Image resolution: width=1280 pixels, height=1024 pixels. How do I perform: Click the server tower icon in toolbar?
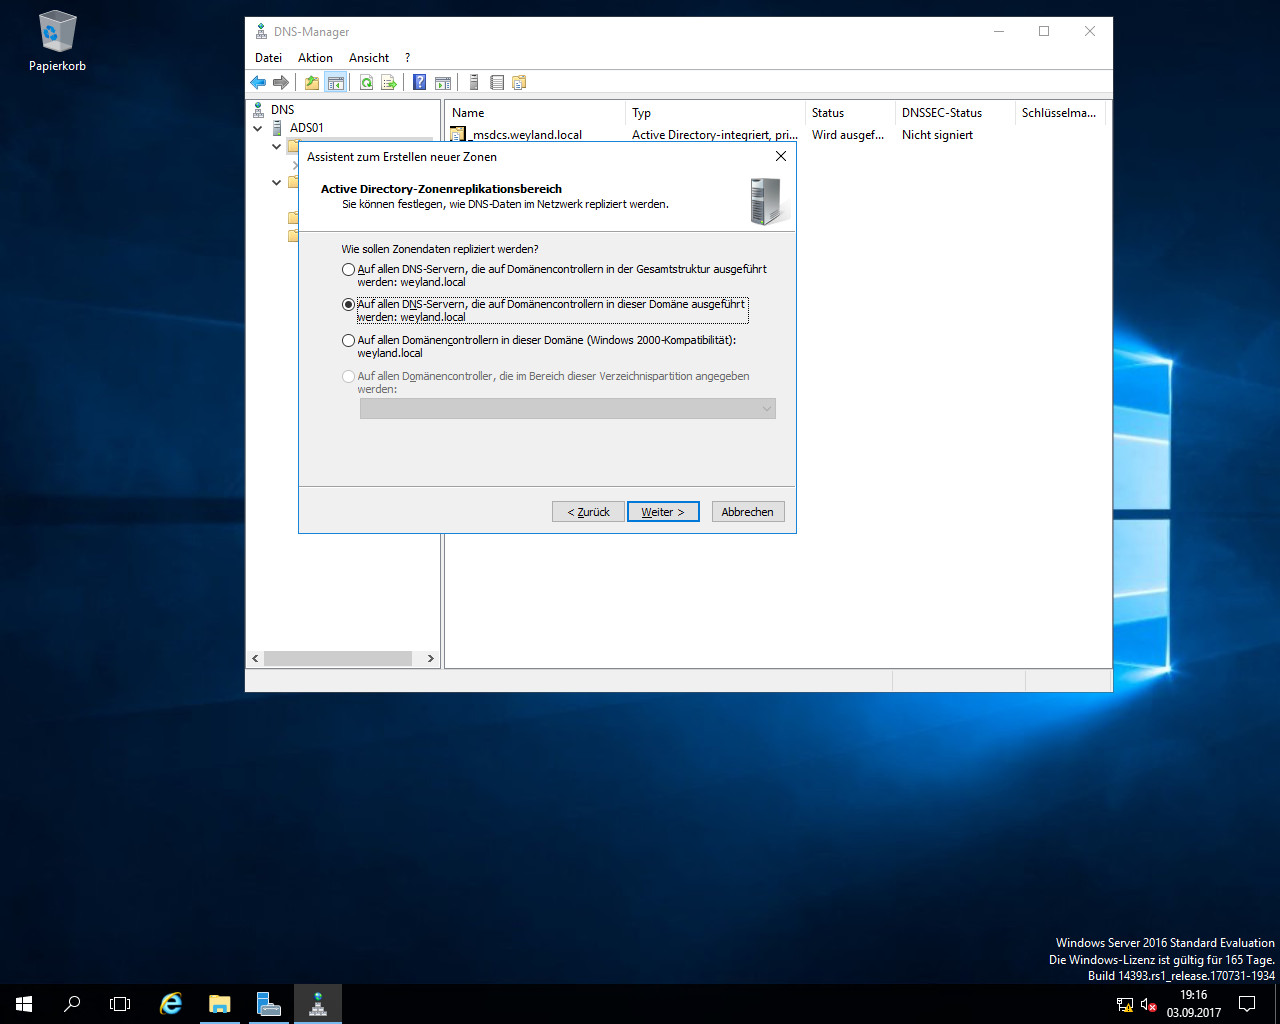point(474,83)
